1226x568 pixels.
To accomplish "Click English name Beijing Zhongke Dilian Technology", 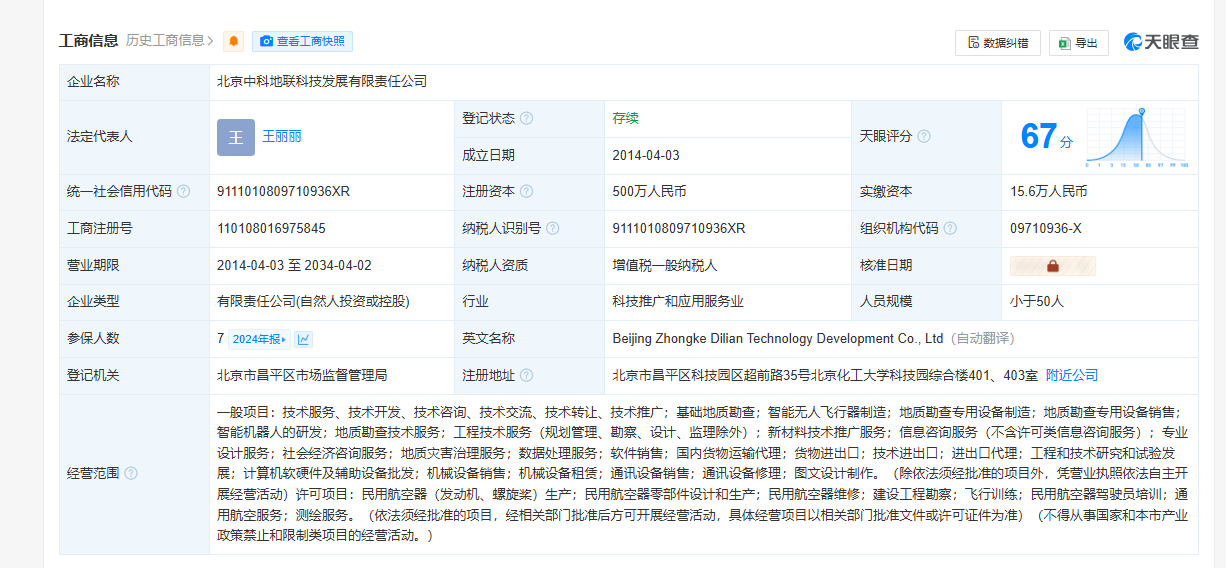I will point(778,339).
